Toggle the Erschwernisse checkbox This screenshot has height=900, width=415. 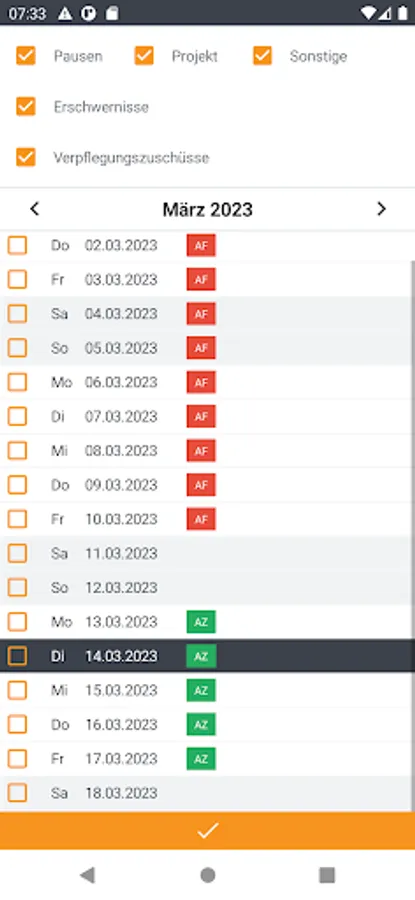tap(26, 106)
